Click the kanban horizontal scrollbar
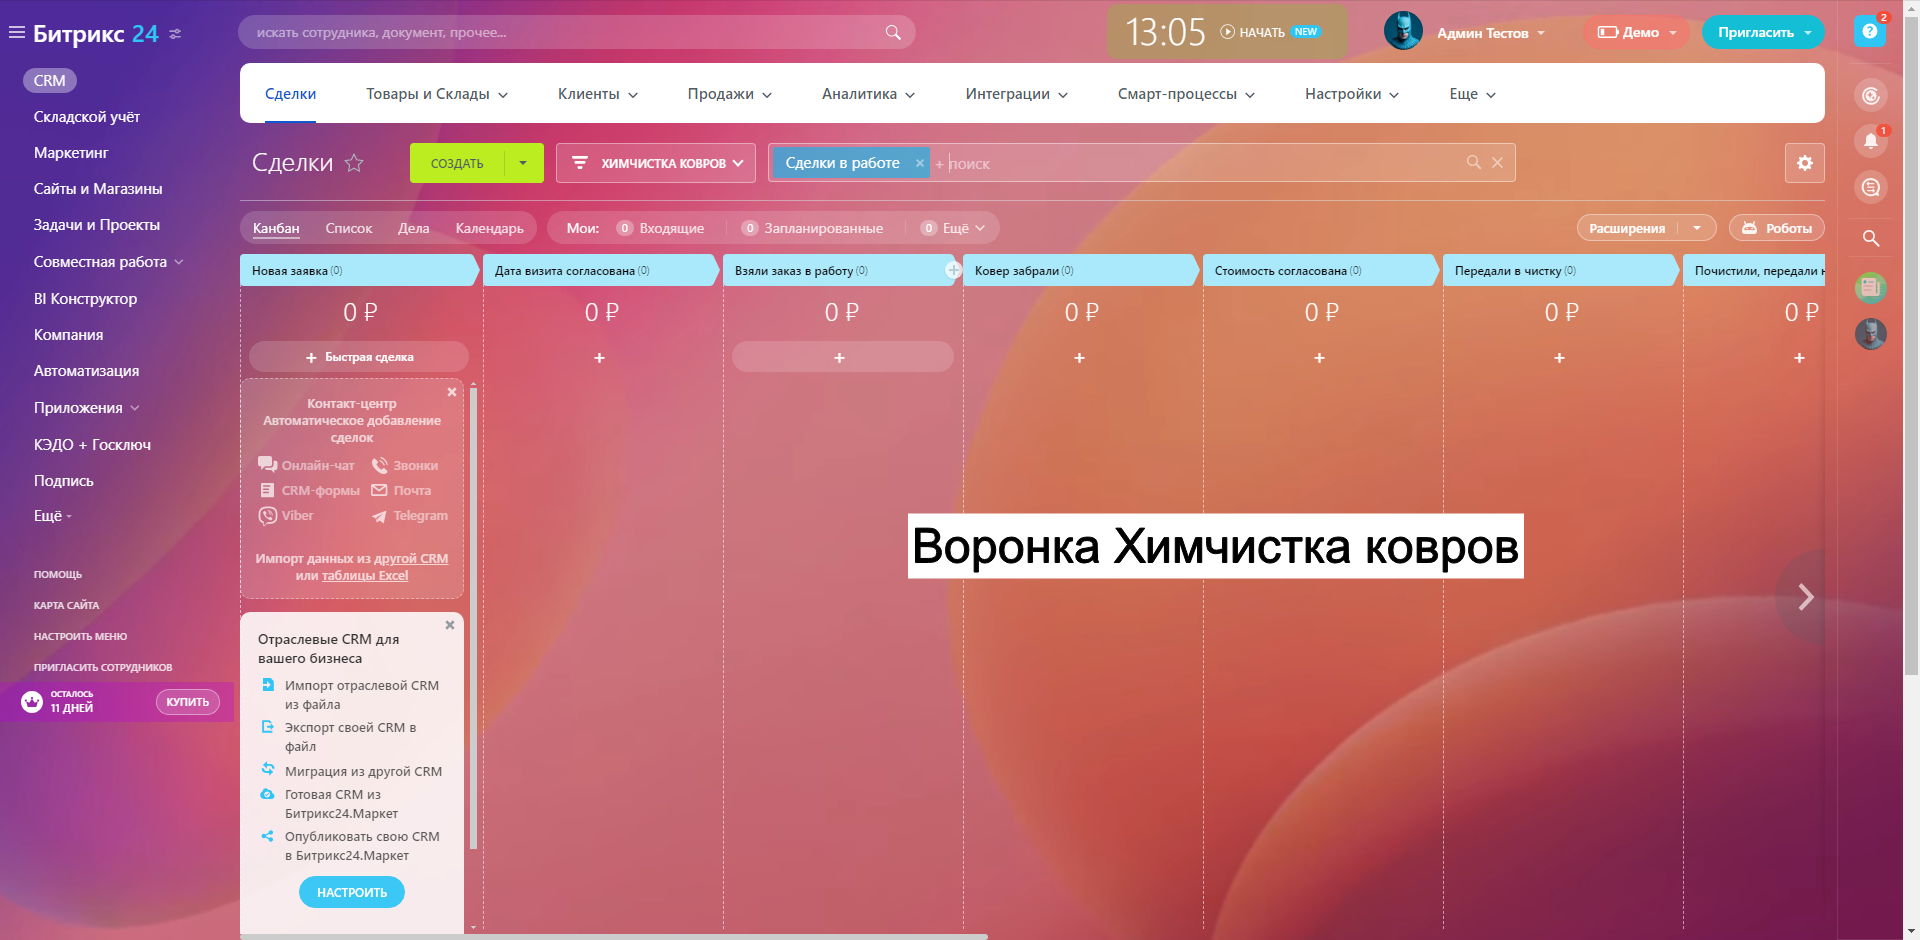The height and width of the screenshot is (940, 1920). point(614,937)
